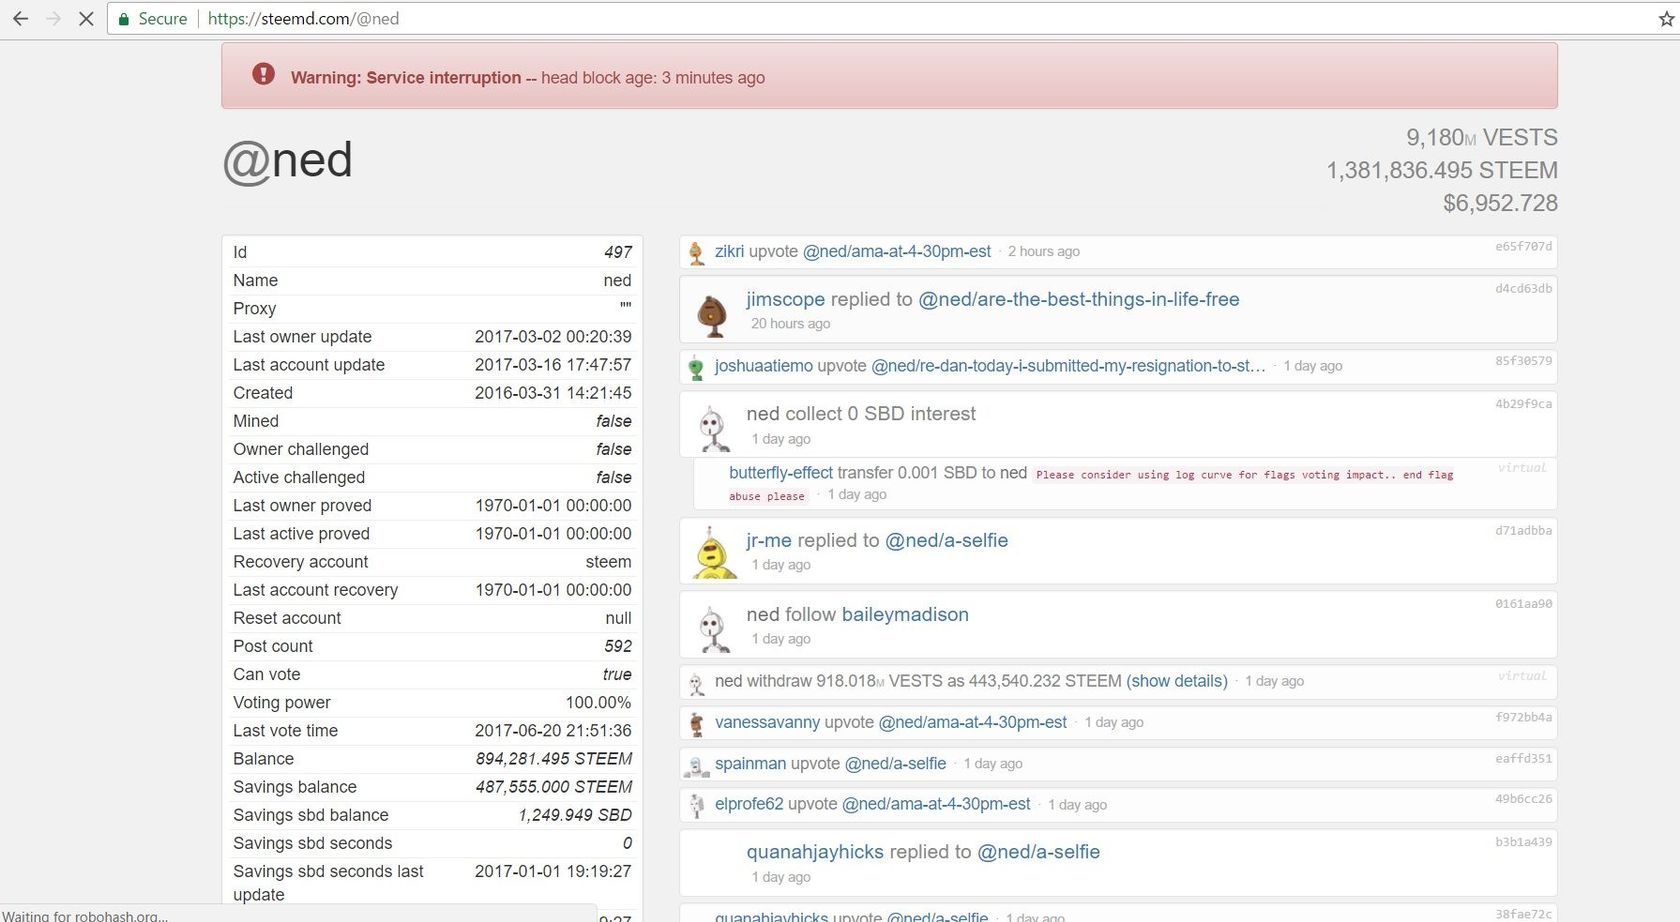Image resolution: width=1680 pixels, height=922 pixels.
Task: Open vanessavanny's profile link
Action: pyautogui.click(x=767, y=722)
